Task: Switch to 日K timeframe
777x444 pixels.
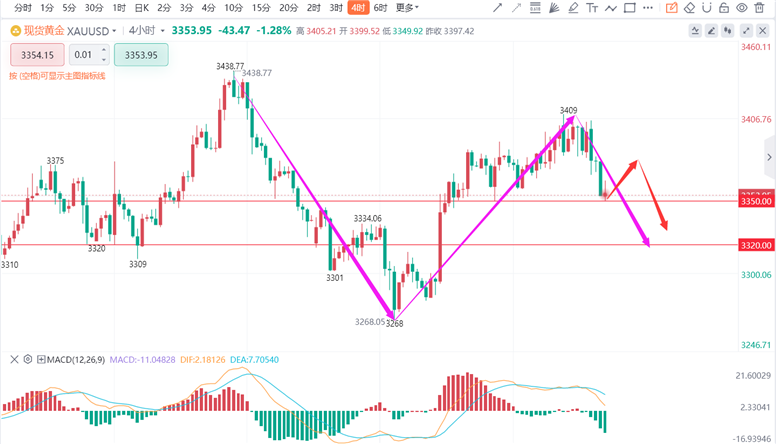Action: pyautogui.click(x=142, y=8)
